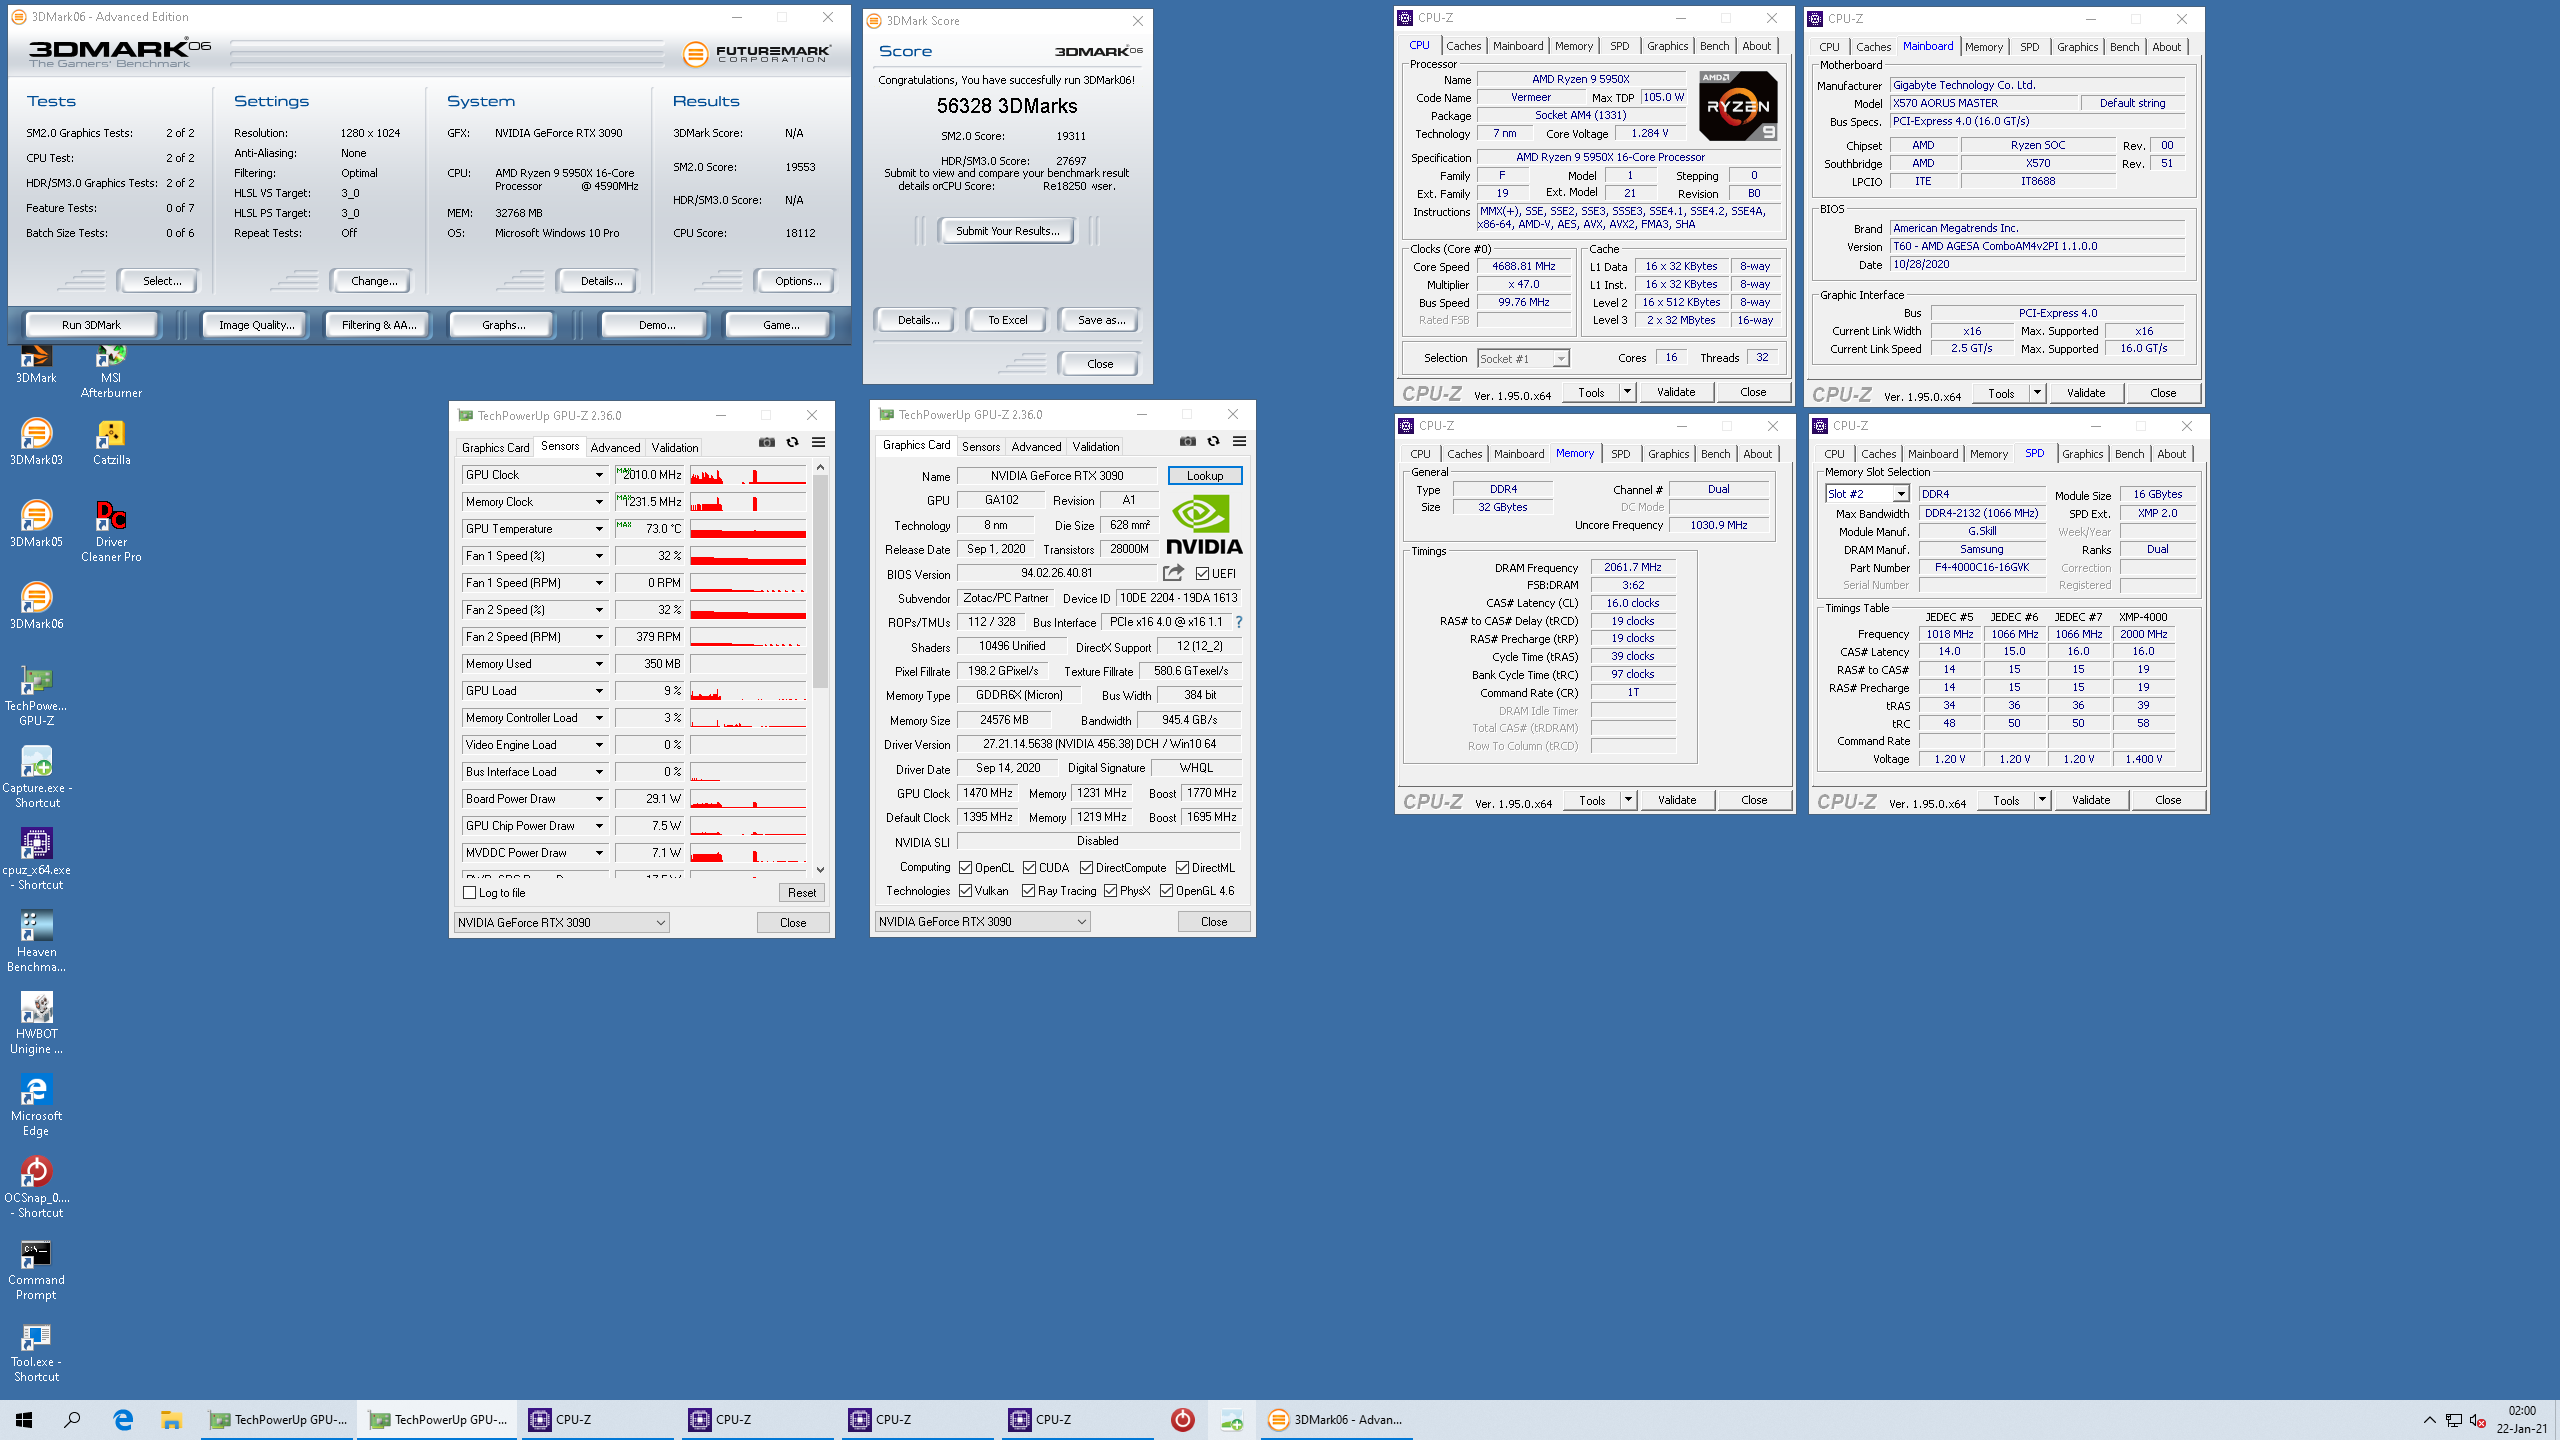Open MSI Afterburner desktop icon
This screenshot has width=2560, height=1440.
pyautogui.click(x=111, y=372)
